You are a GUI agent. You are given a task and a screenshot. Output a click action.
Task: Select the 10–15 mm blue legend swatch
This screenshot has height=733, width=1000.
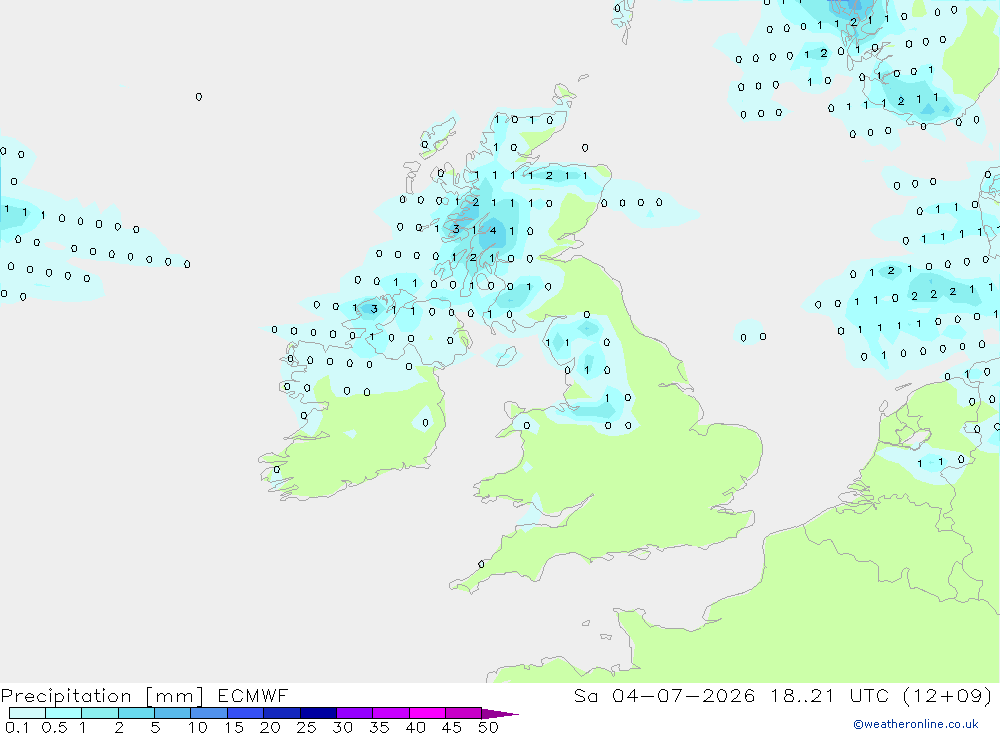(209, 713)
